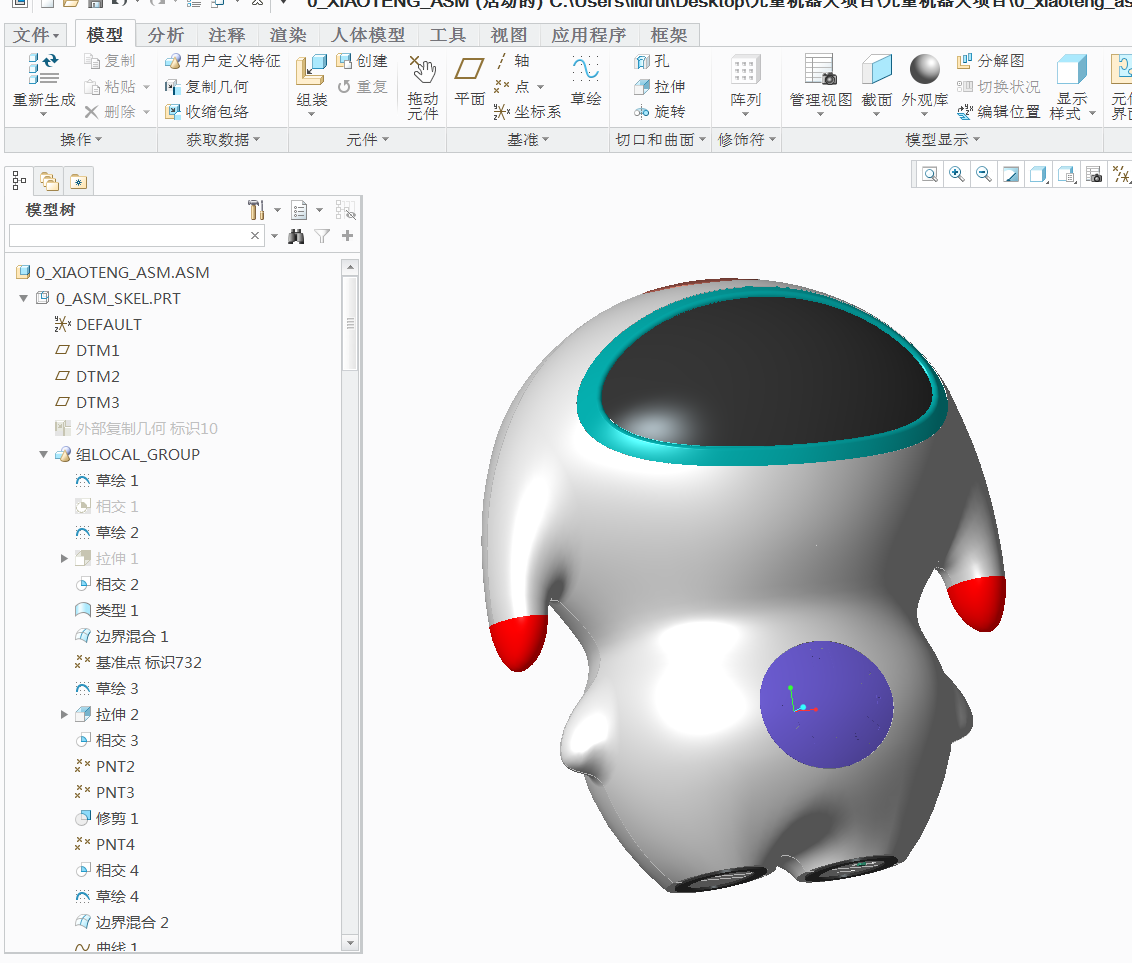The image size is (1132, 963).
Task: Open the 文件 menu
Action: (x=37, y=35)
